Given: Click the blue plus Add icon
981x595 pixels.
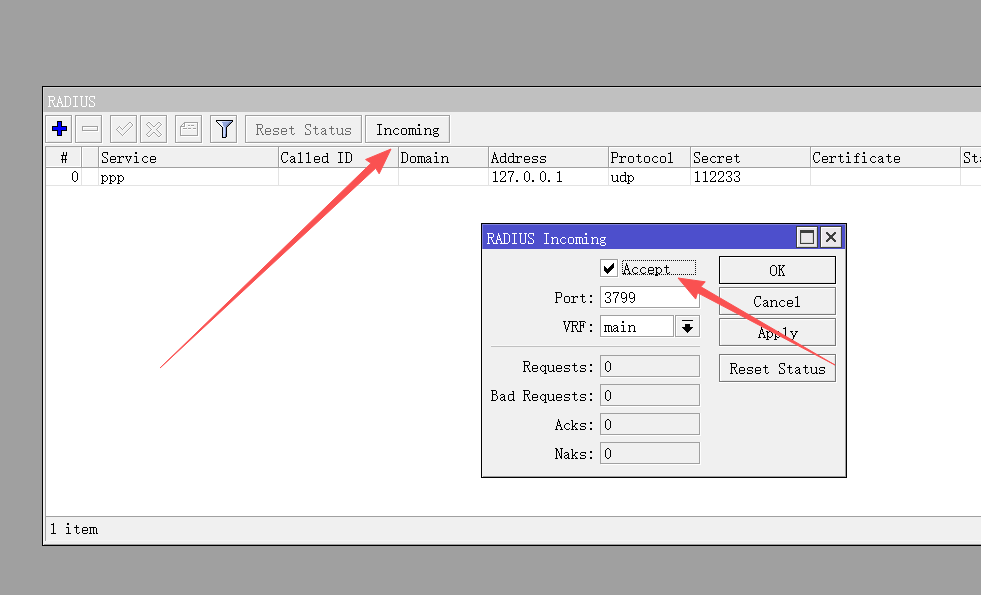Looking at the screenshot, I should coord(59,129).
